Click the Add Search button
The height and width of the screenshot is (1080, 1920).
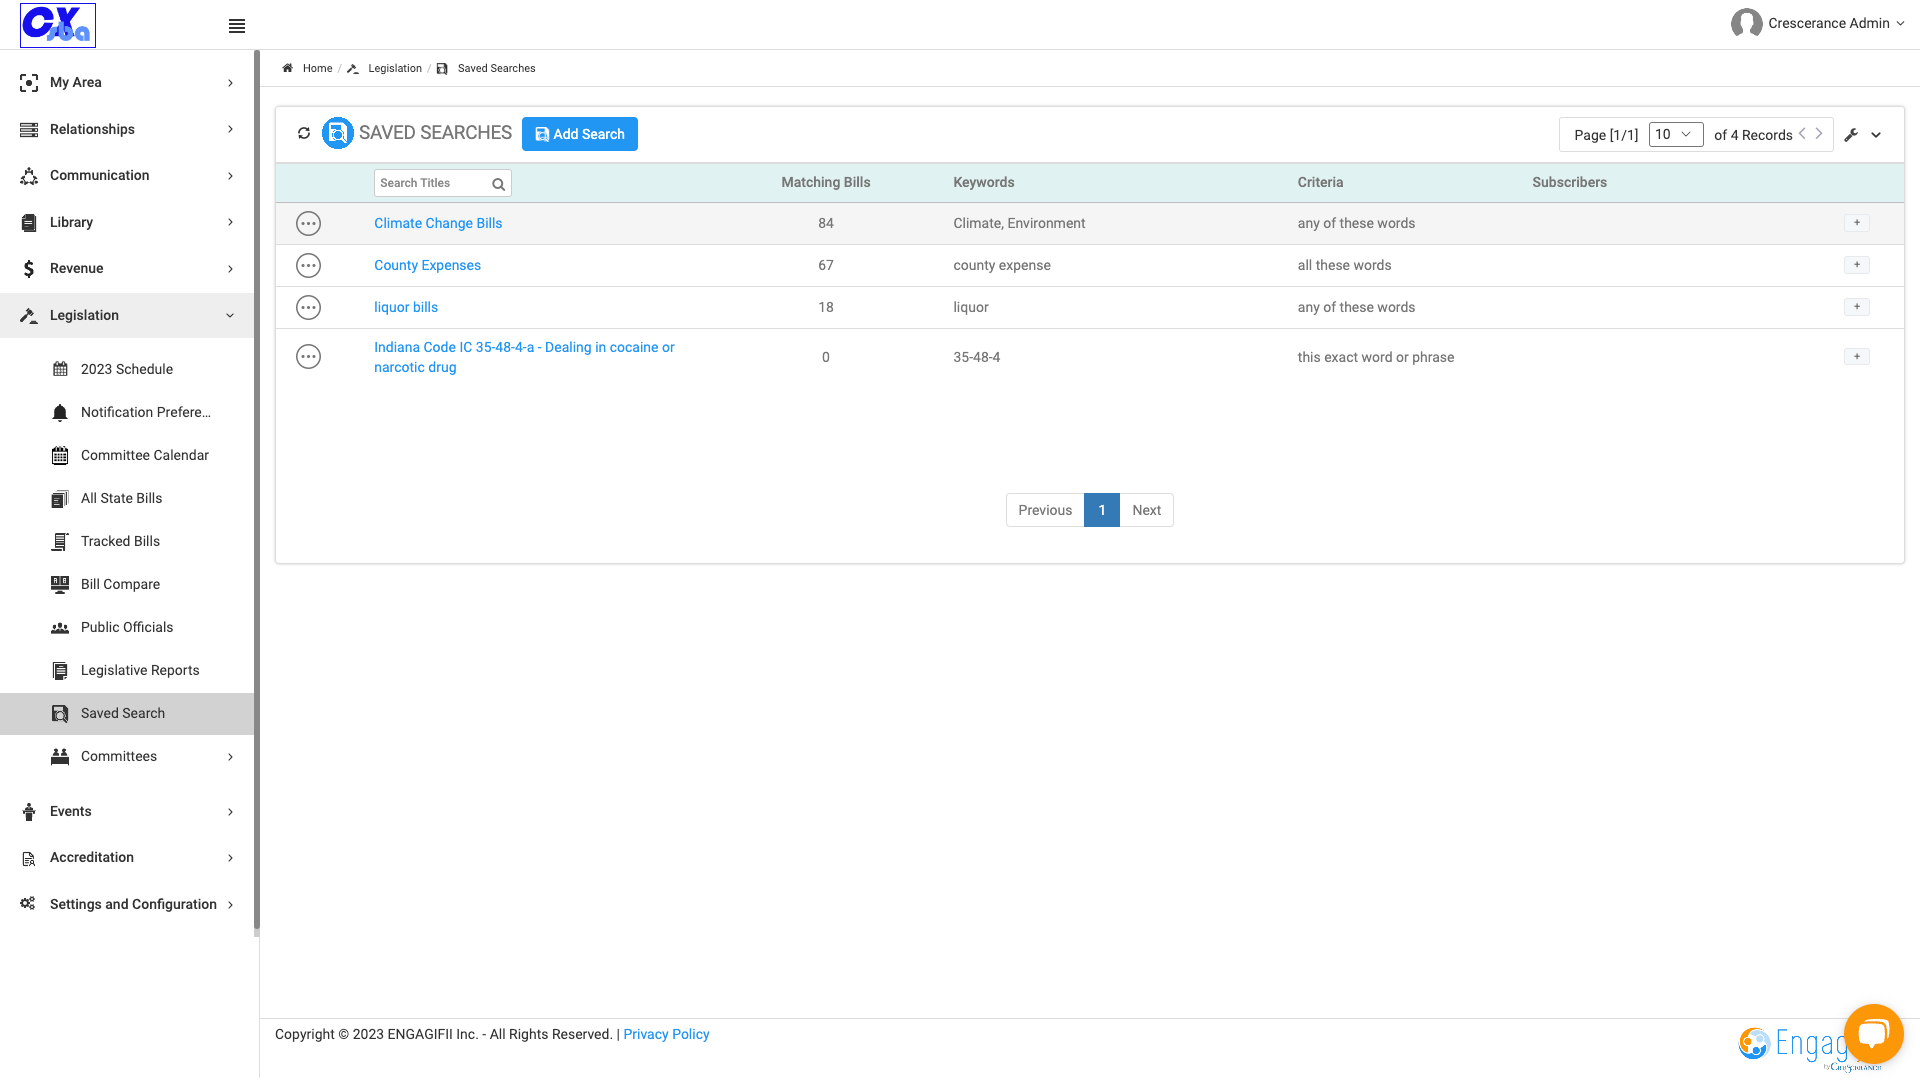pyautogui.click(x=580, y=134)
